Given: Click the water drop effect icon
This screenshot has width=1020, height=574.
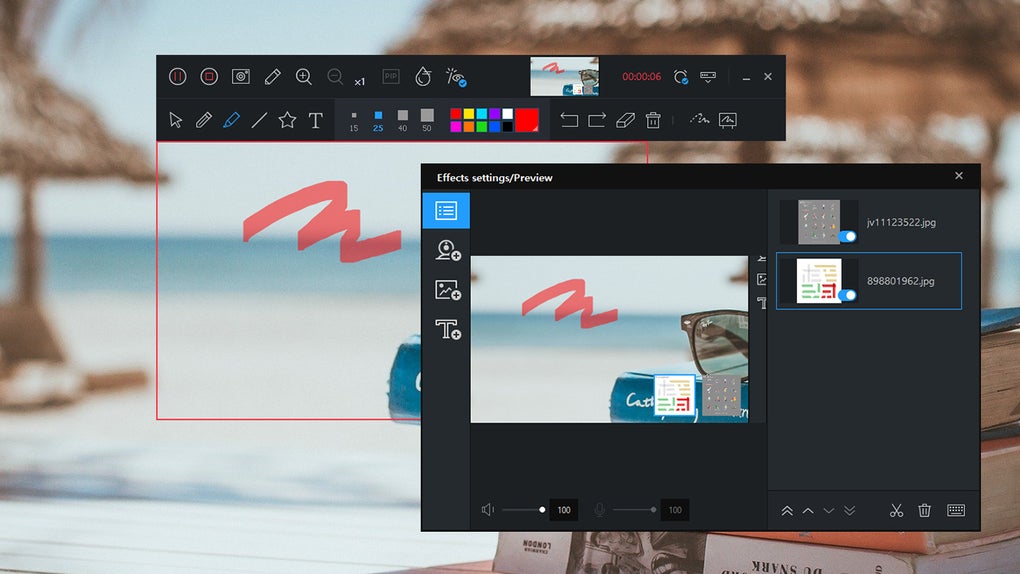Looking at the screenshot, I should point(423,77).
